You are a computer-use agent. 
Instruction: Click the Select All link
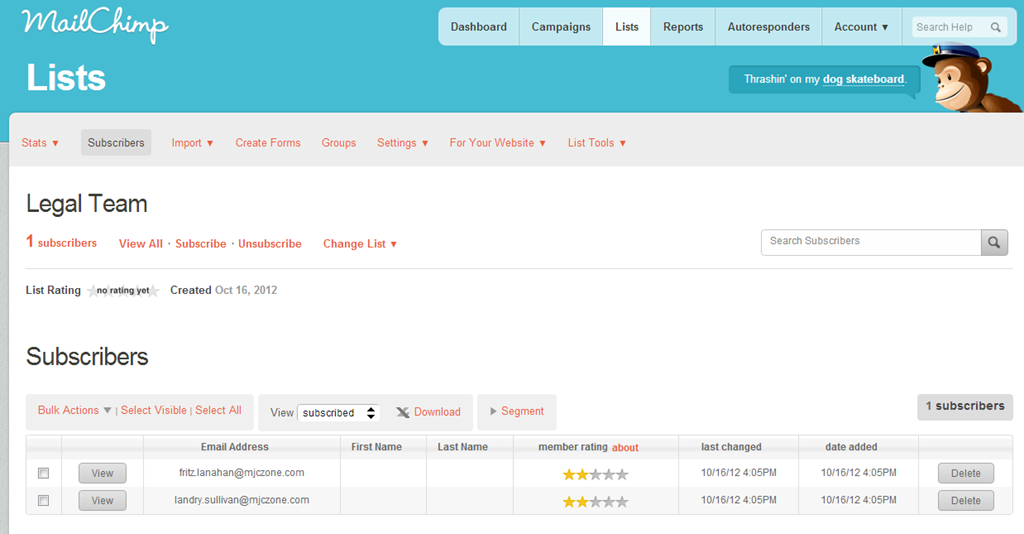pos(218,410)
